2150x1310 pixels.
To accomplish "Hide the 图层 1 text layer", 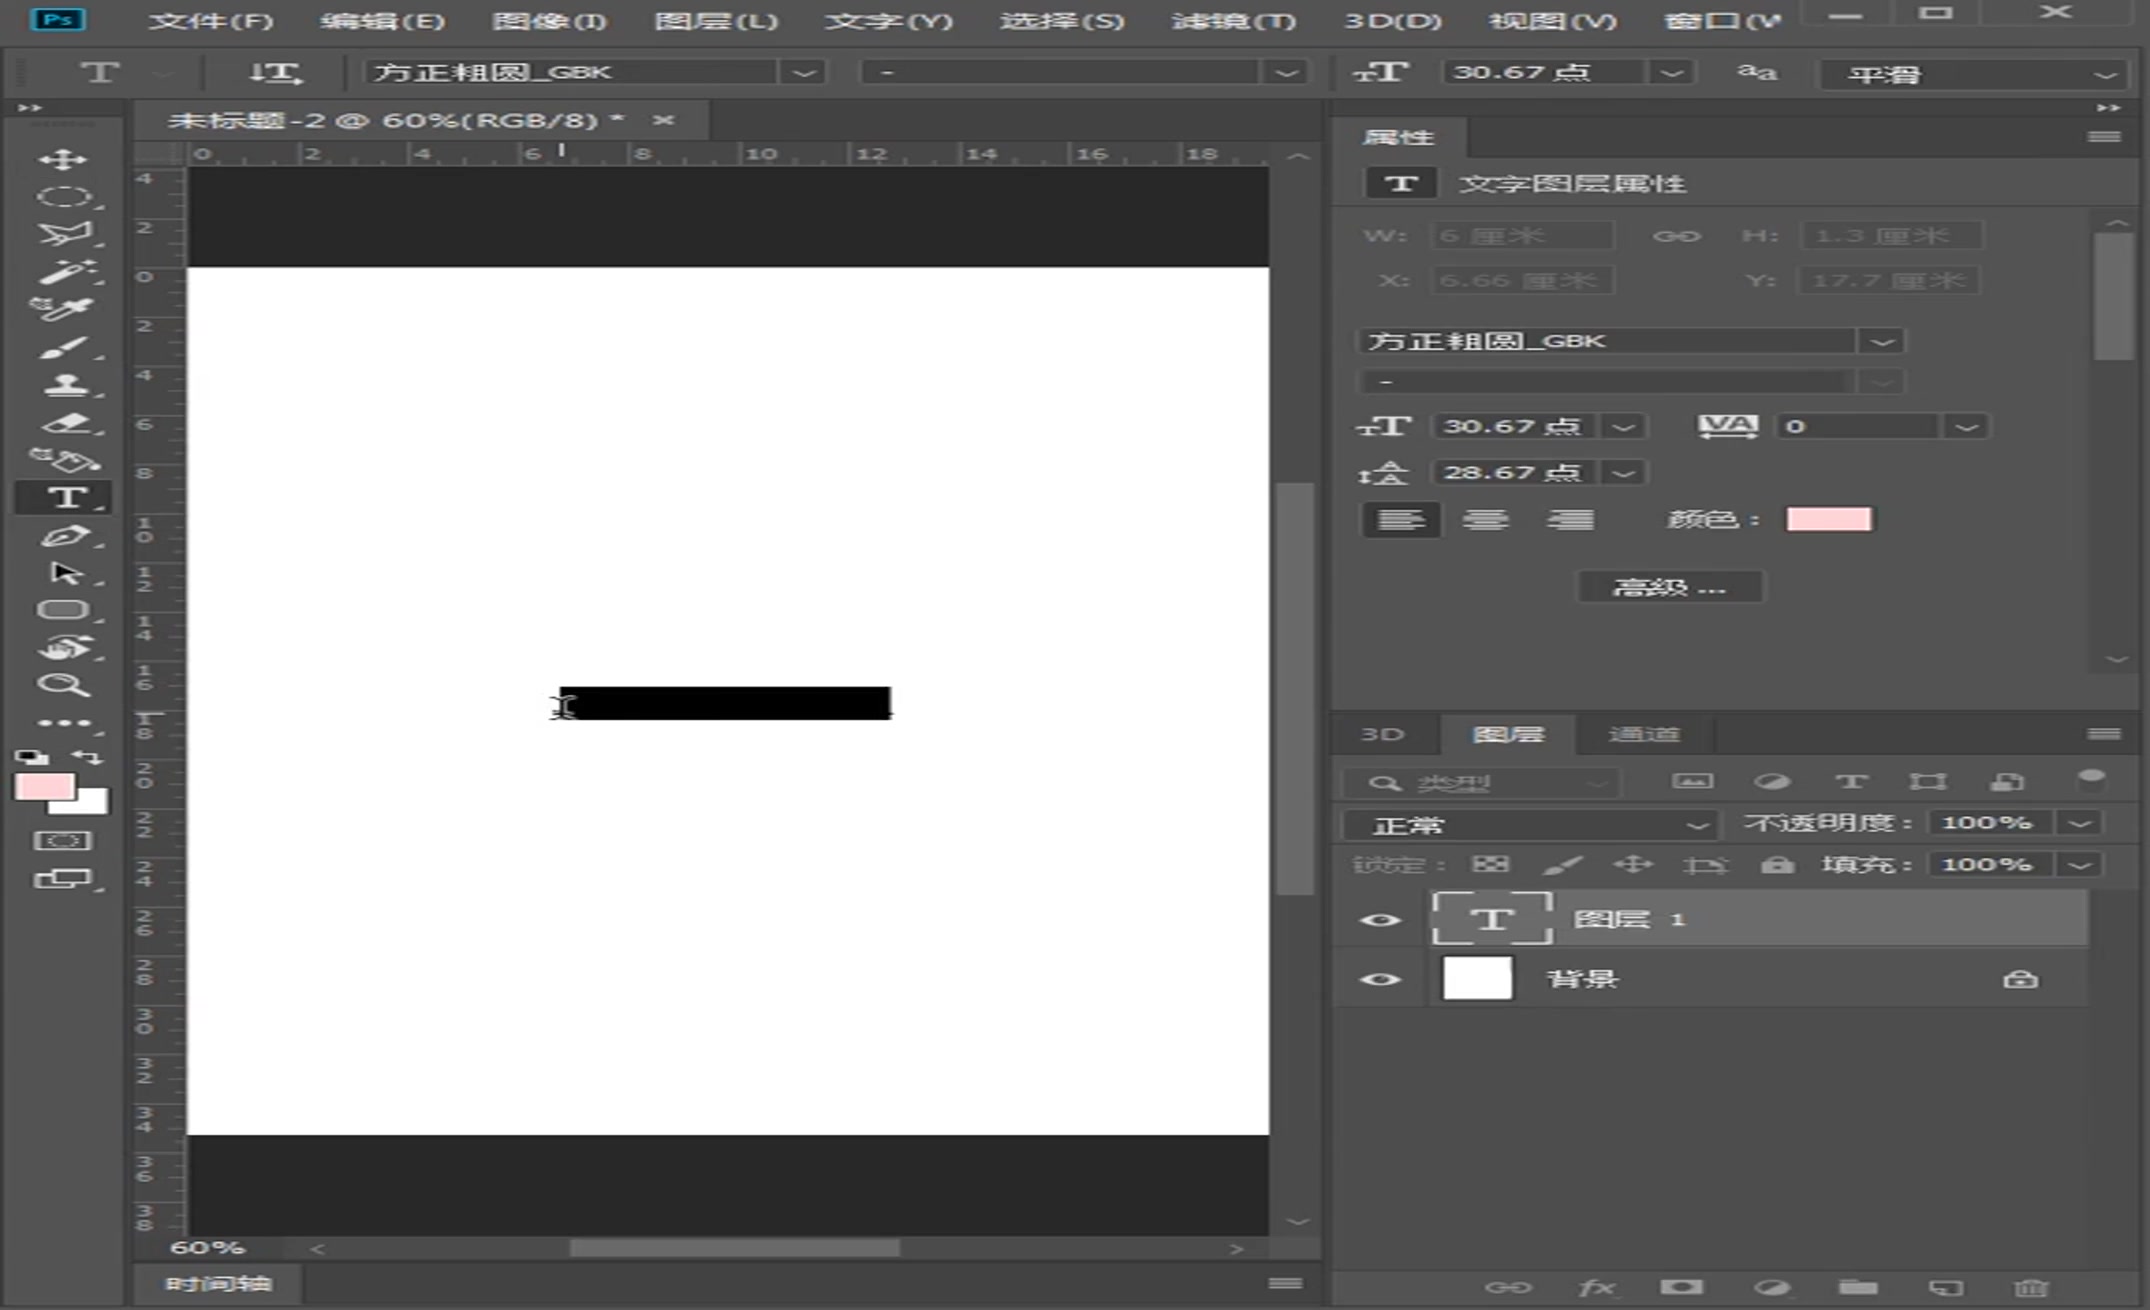I will [1381, 920].
